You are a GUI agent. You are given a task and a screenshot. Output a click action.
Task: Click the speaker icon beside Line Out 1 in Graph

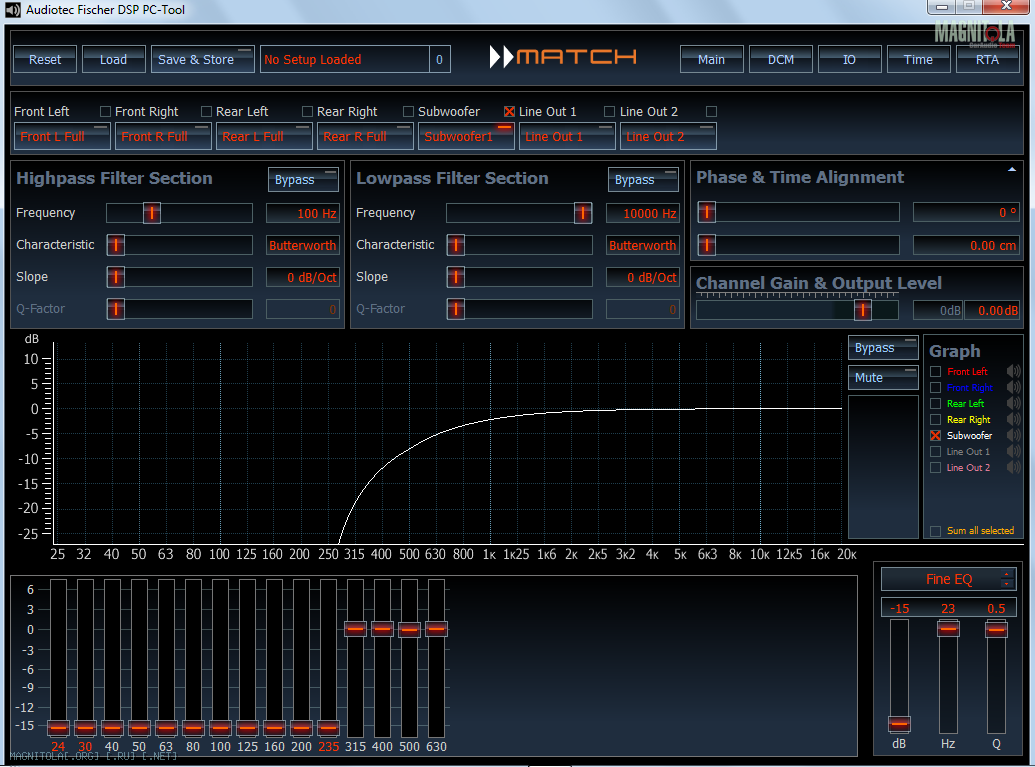[1013, 451]
